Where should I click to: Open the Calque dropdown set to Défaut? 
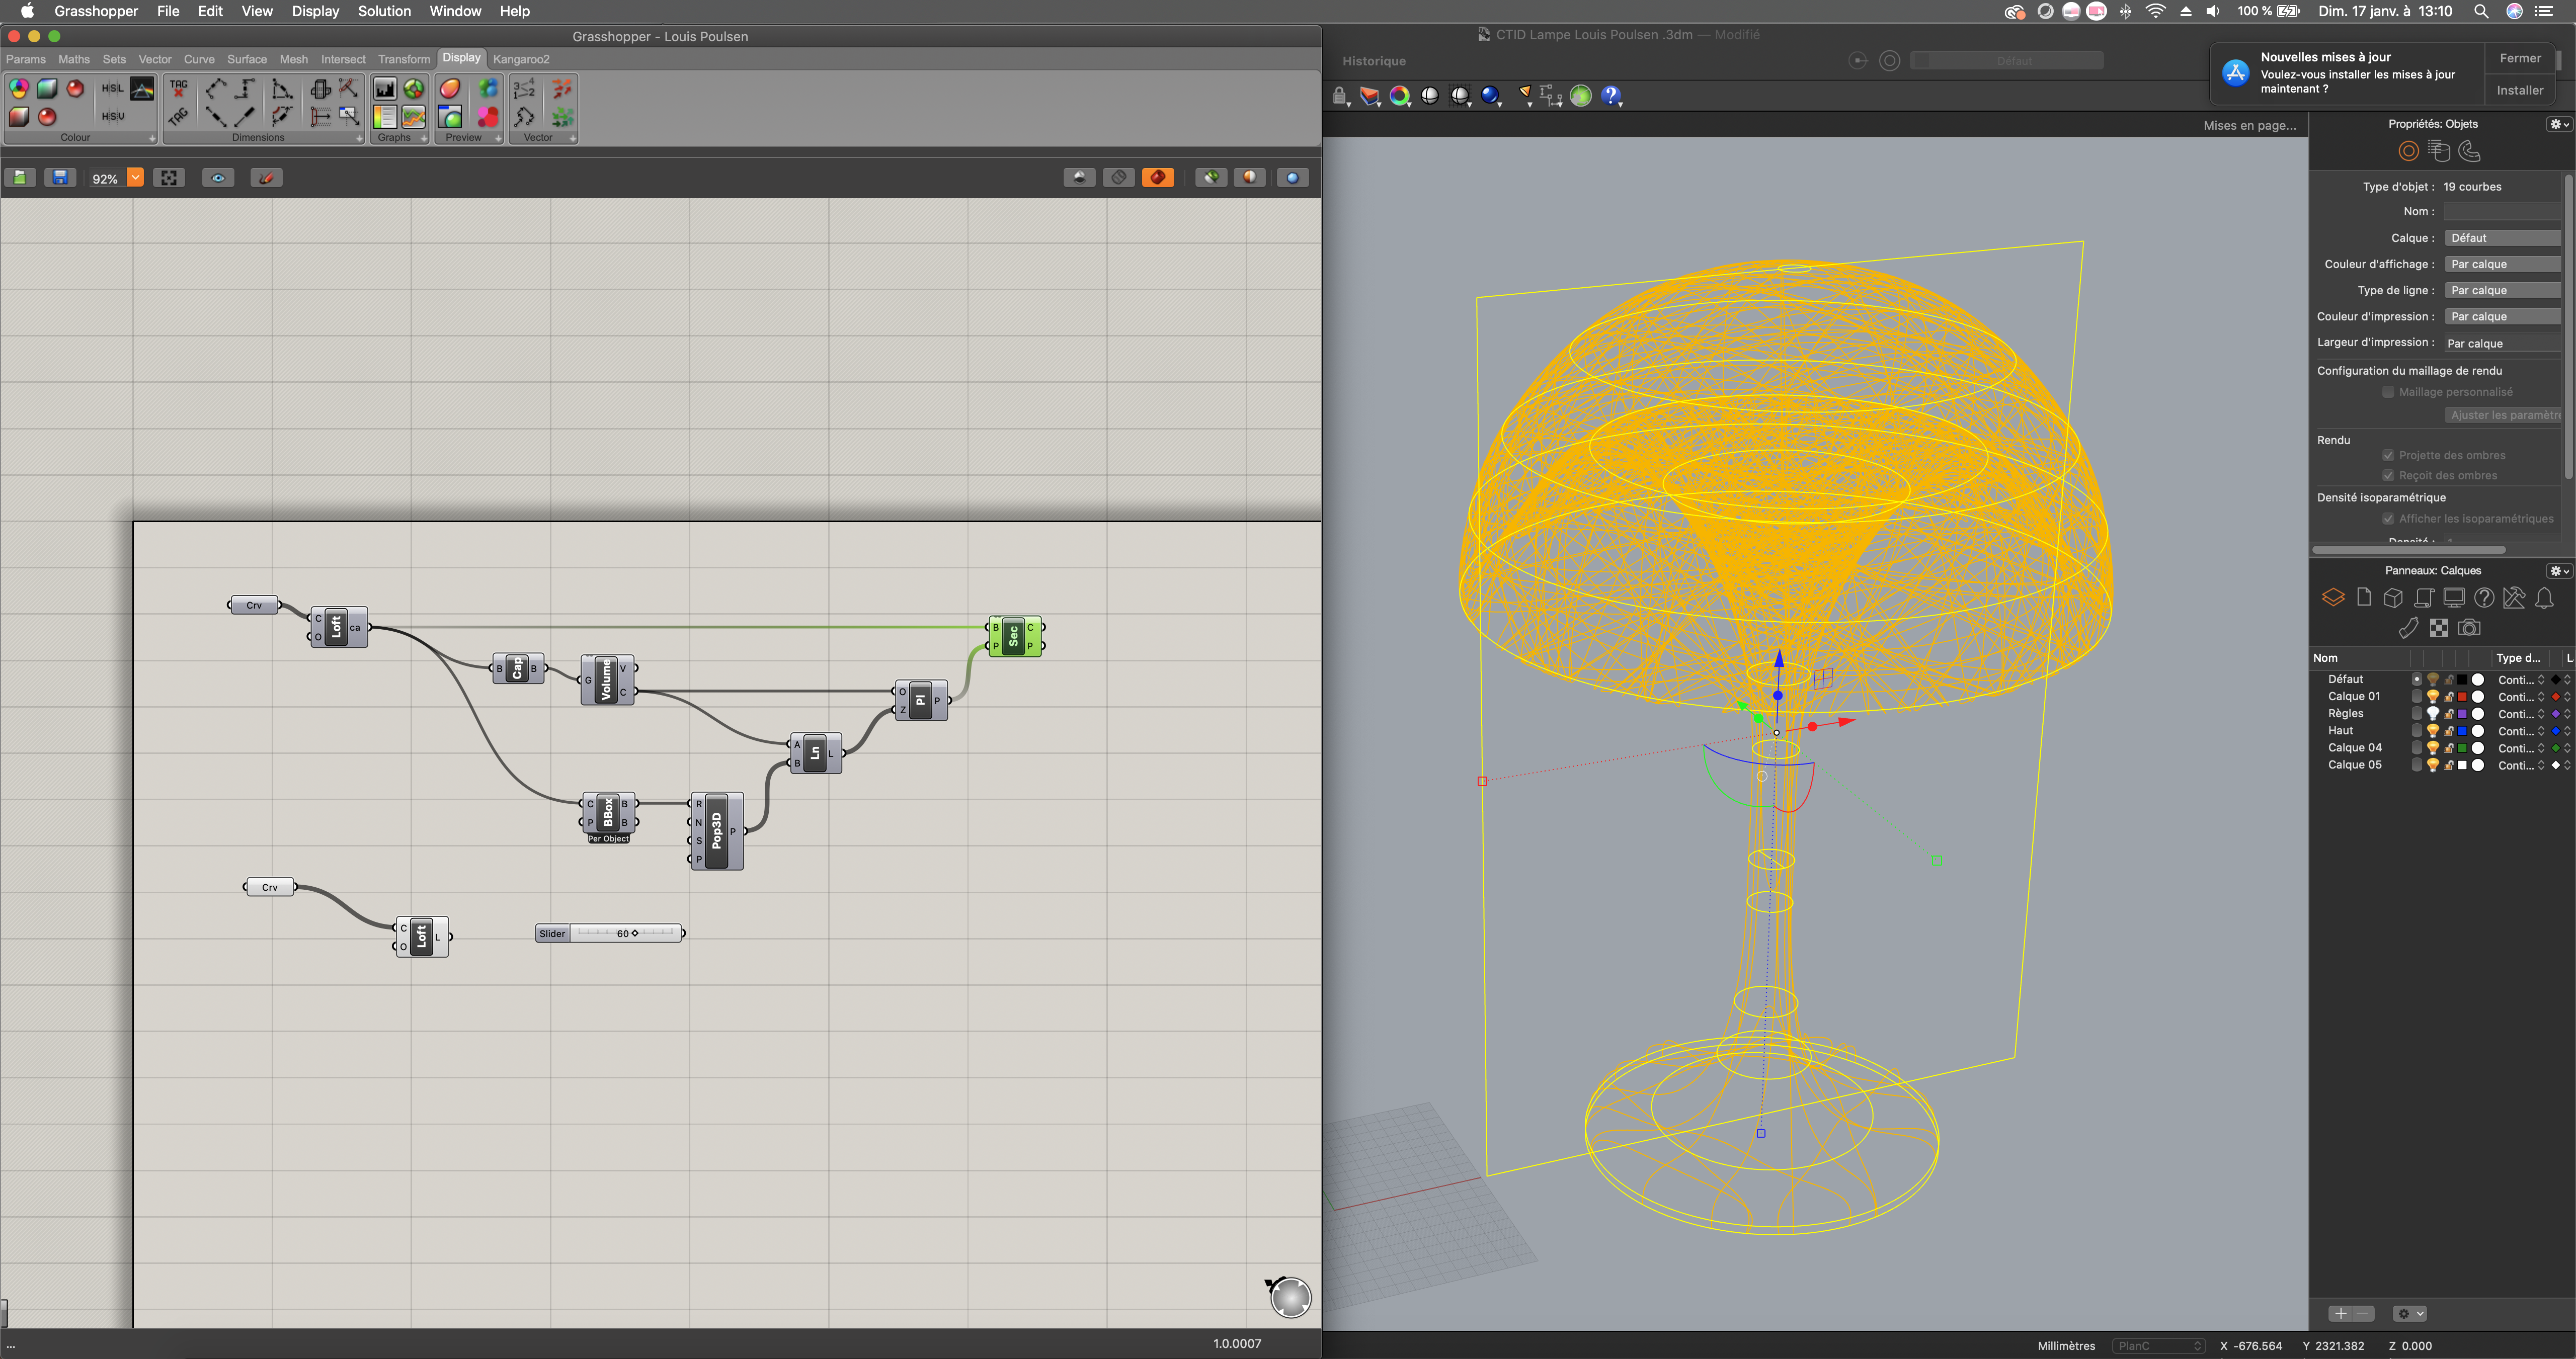(x=2503, y=238)
